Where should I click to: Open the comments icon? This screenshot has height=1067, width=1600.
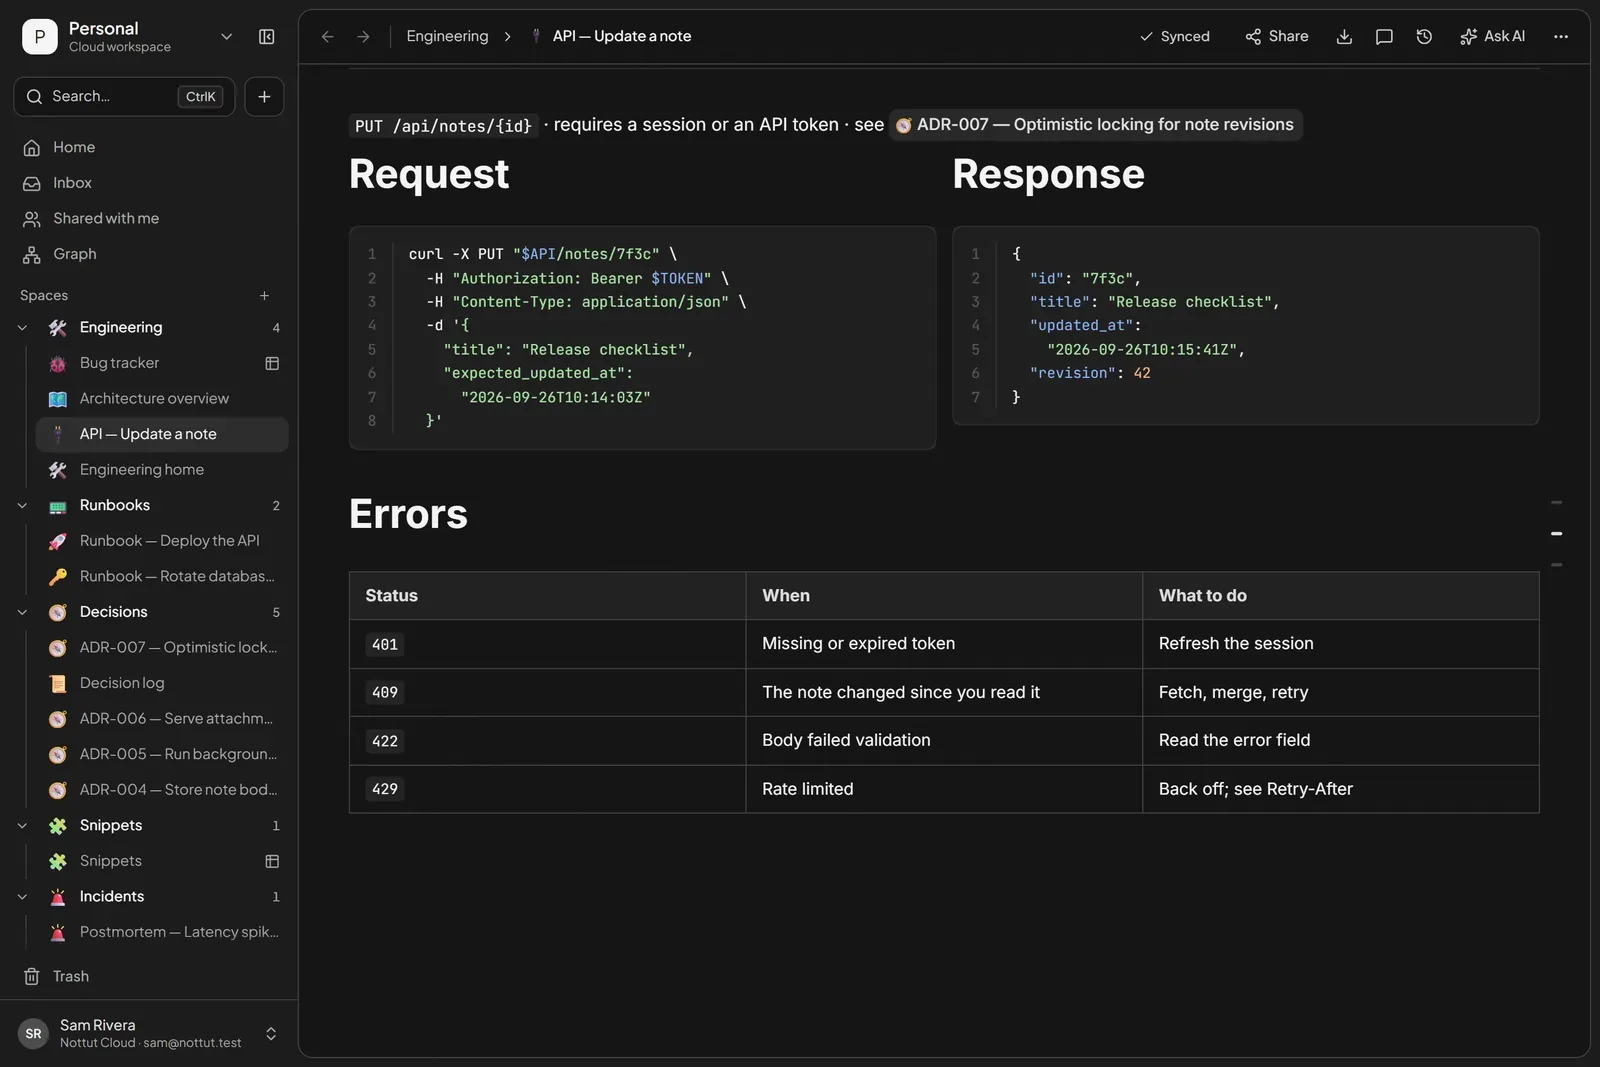tap(1384, 37)
